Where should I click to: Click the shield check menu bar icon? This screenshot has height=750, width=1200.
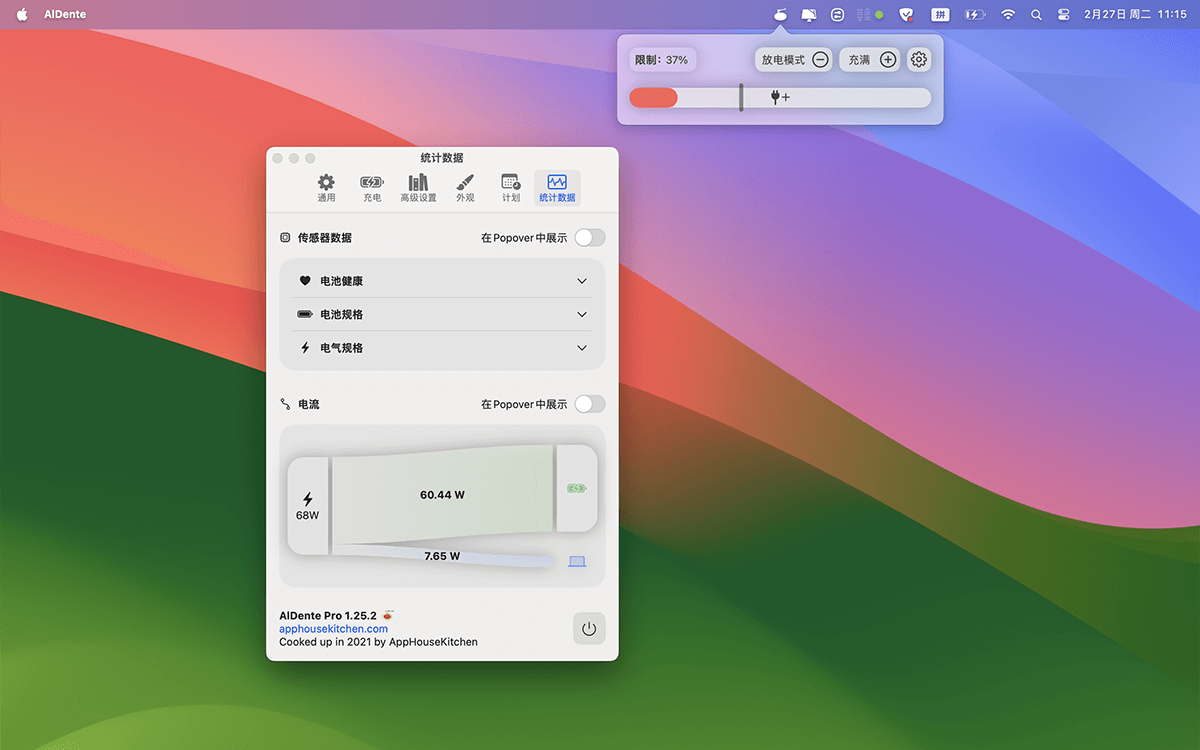point(906,15)
